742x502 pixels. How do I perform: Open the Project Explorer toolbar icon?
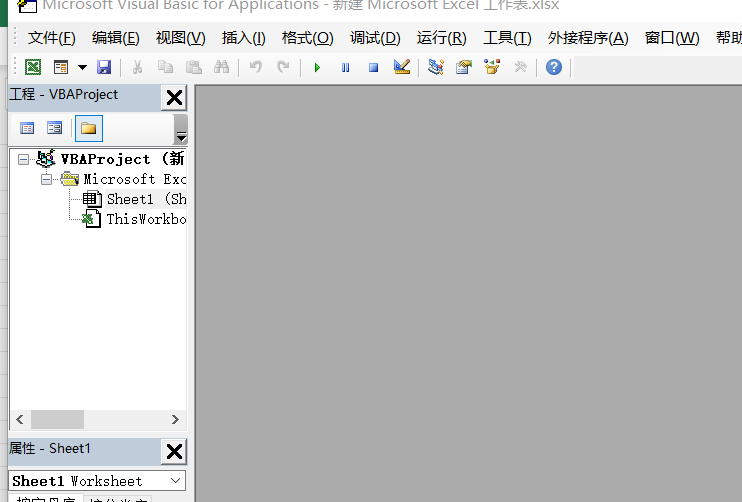[436, 67]
